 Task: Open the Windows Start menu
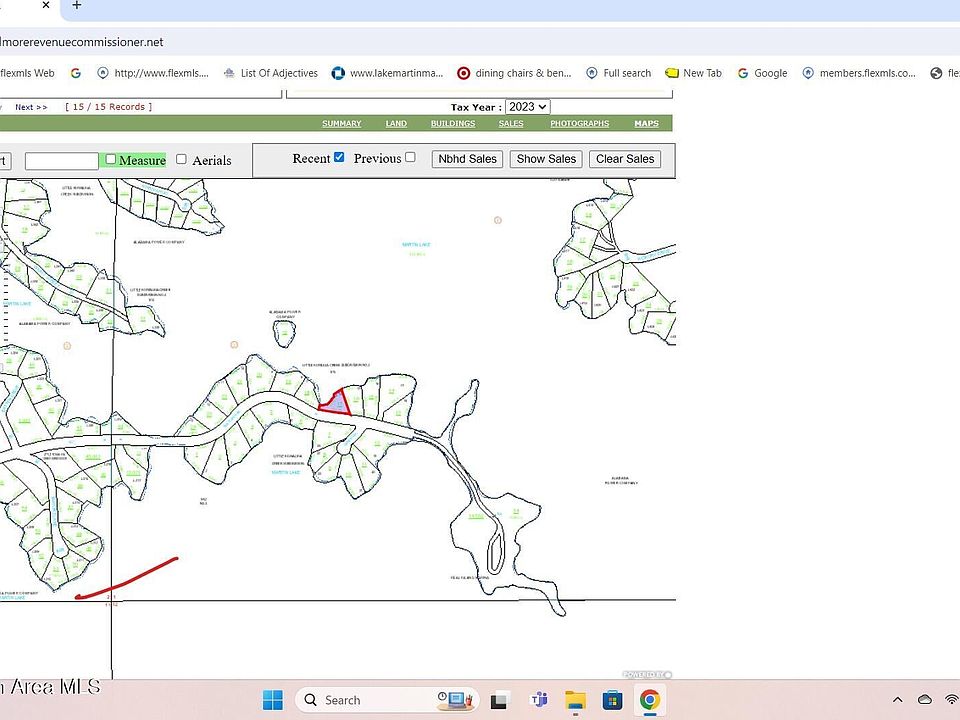tap(272, 700)
